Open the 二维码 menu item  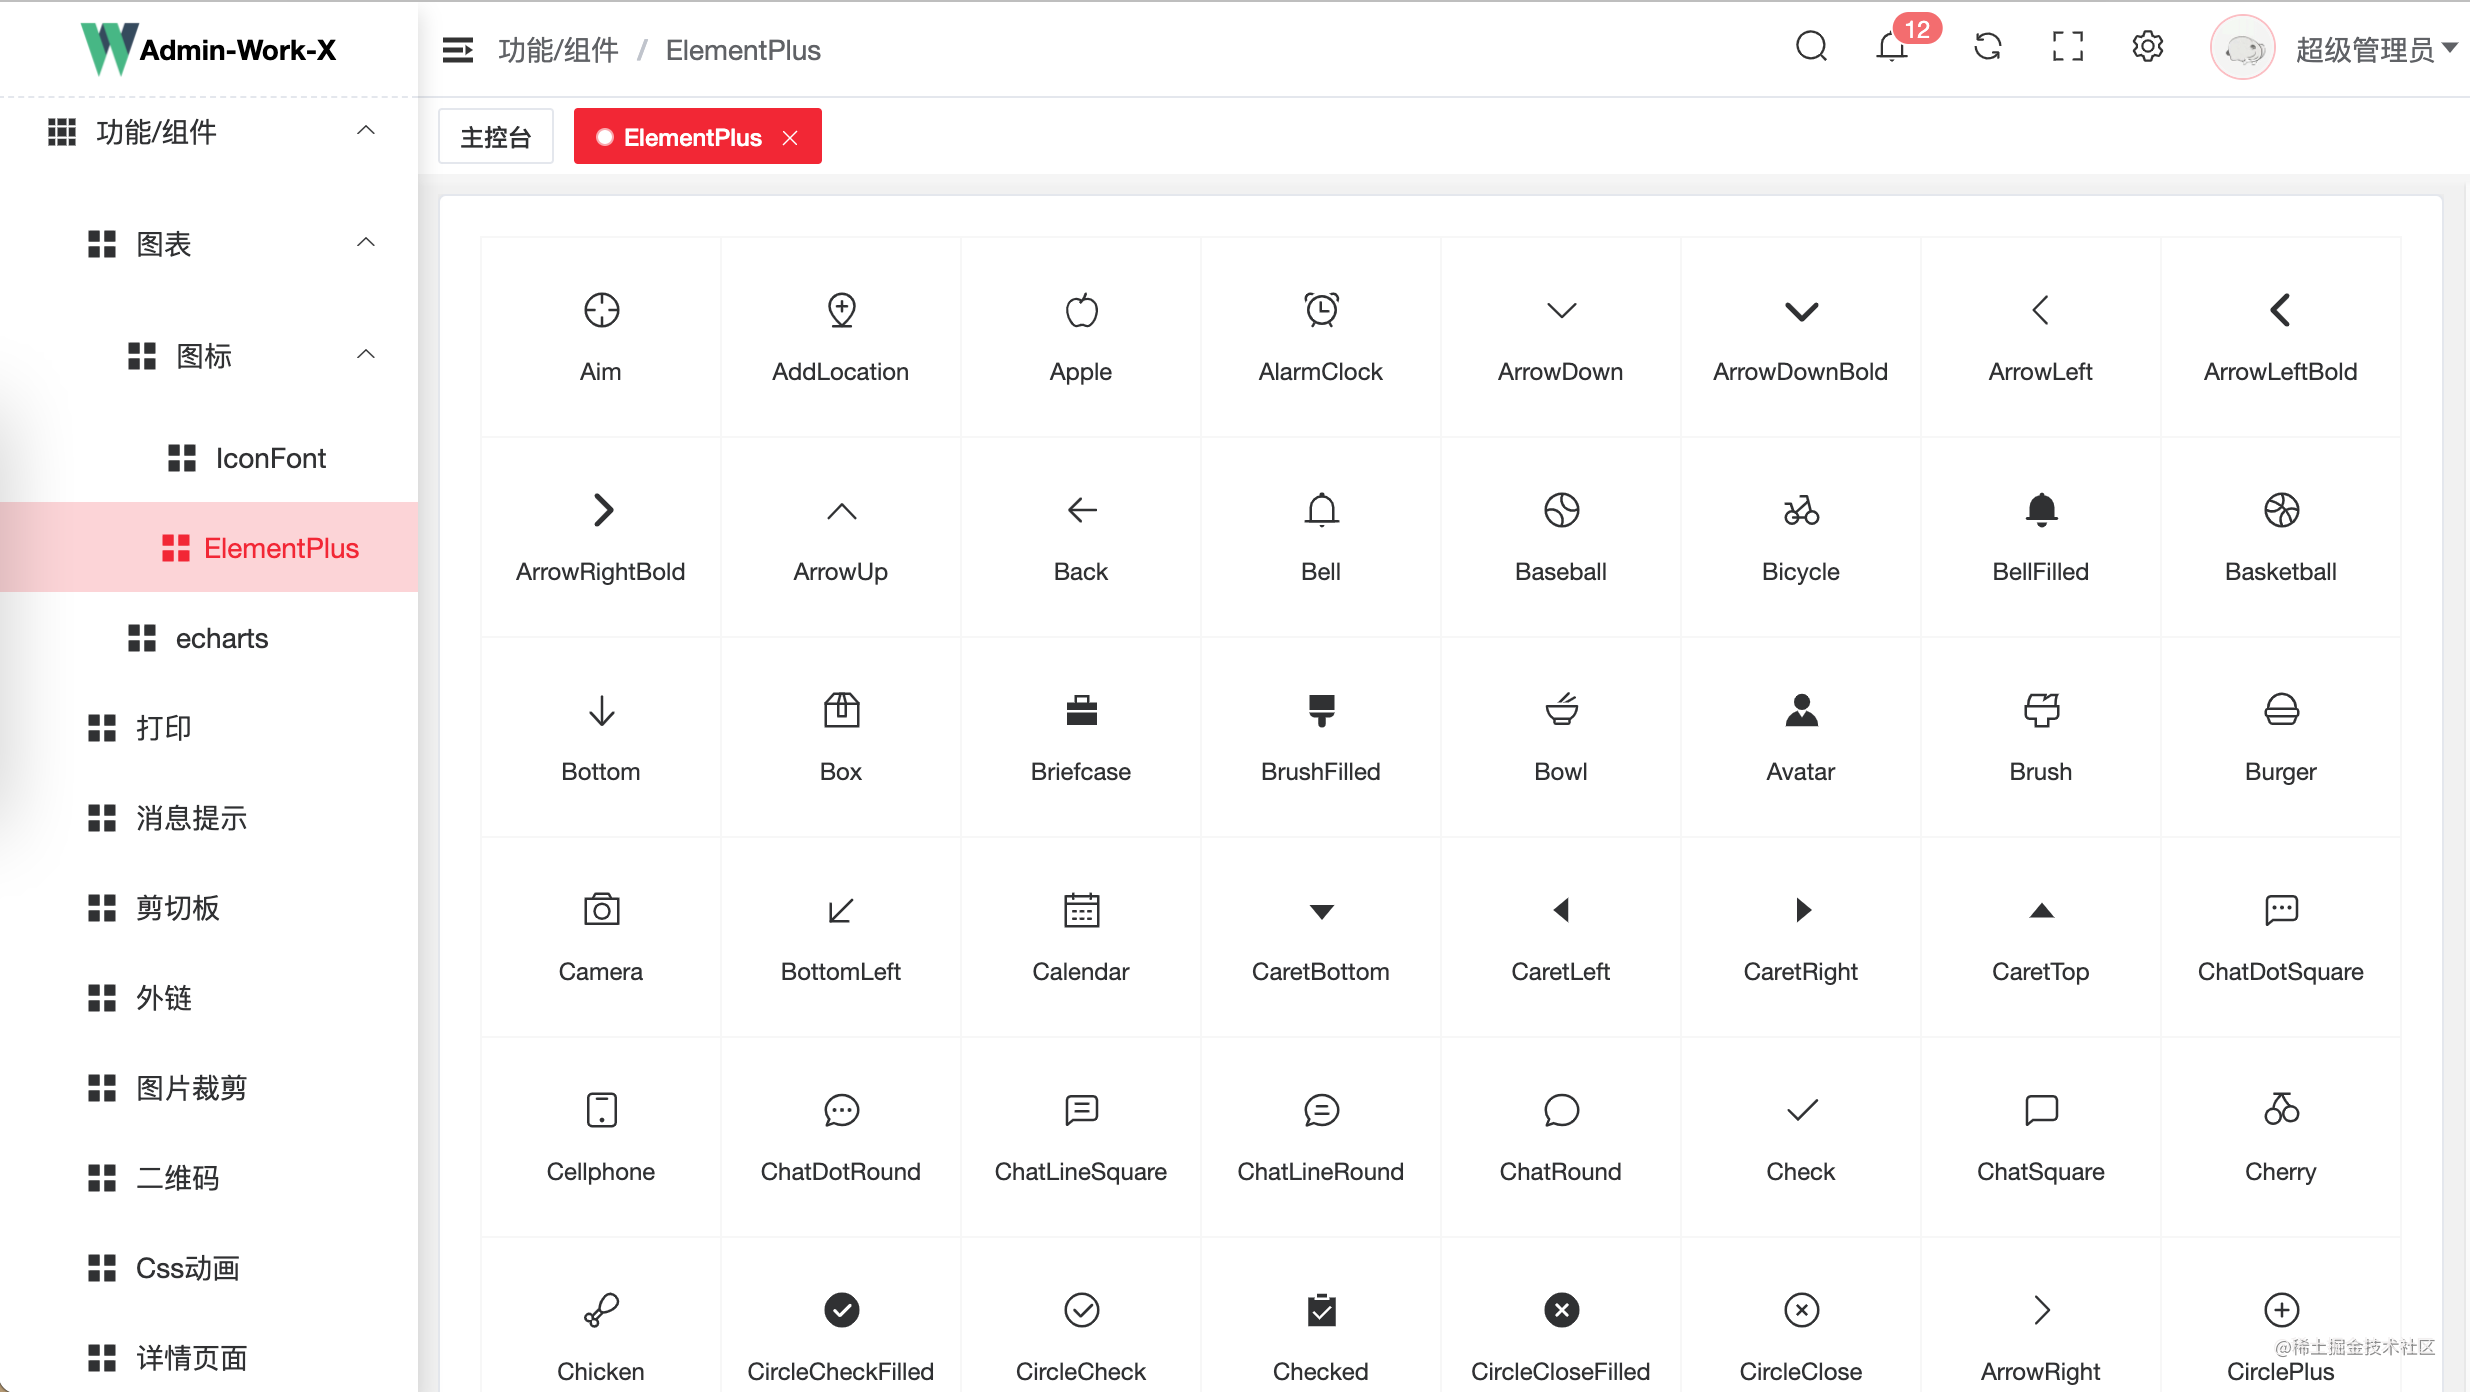(x=209, y=1178)
